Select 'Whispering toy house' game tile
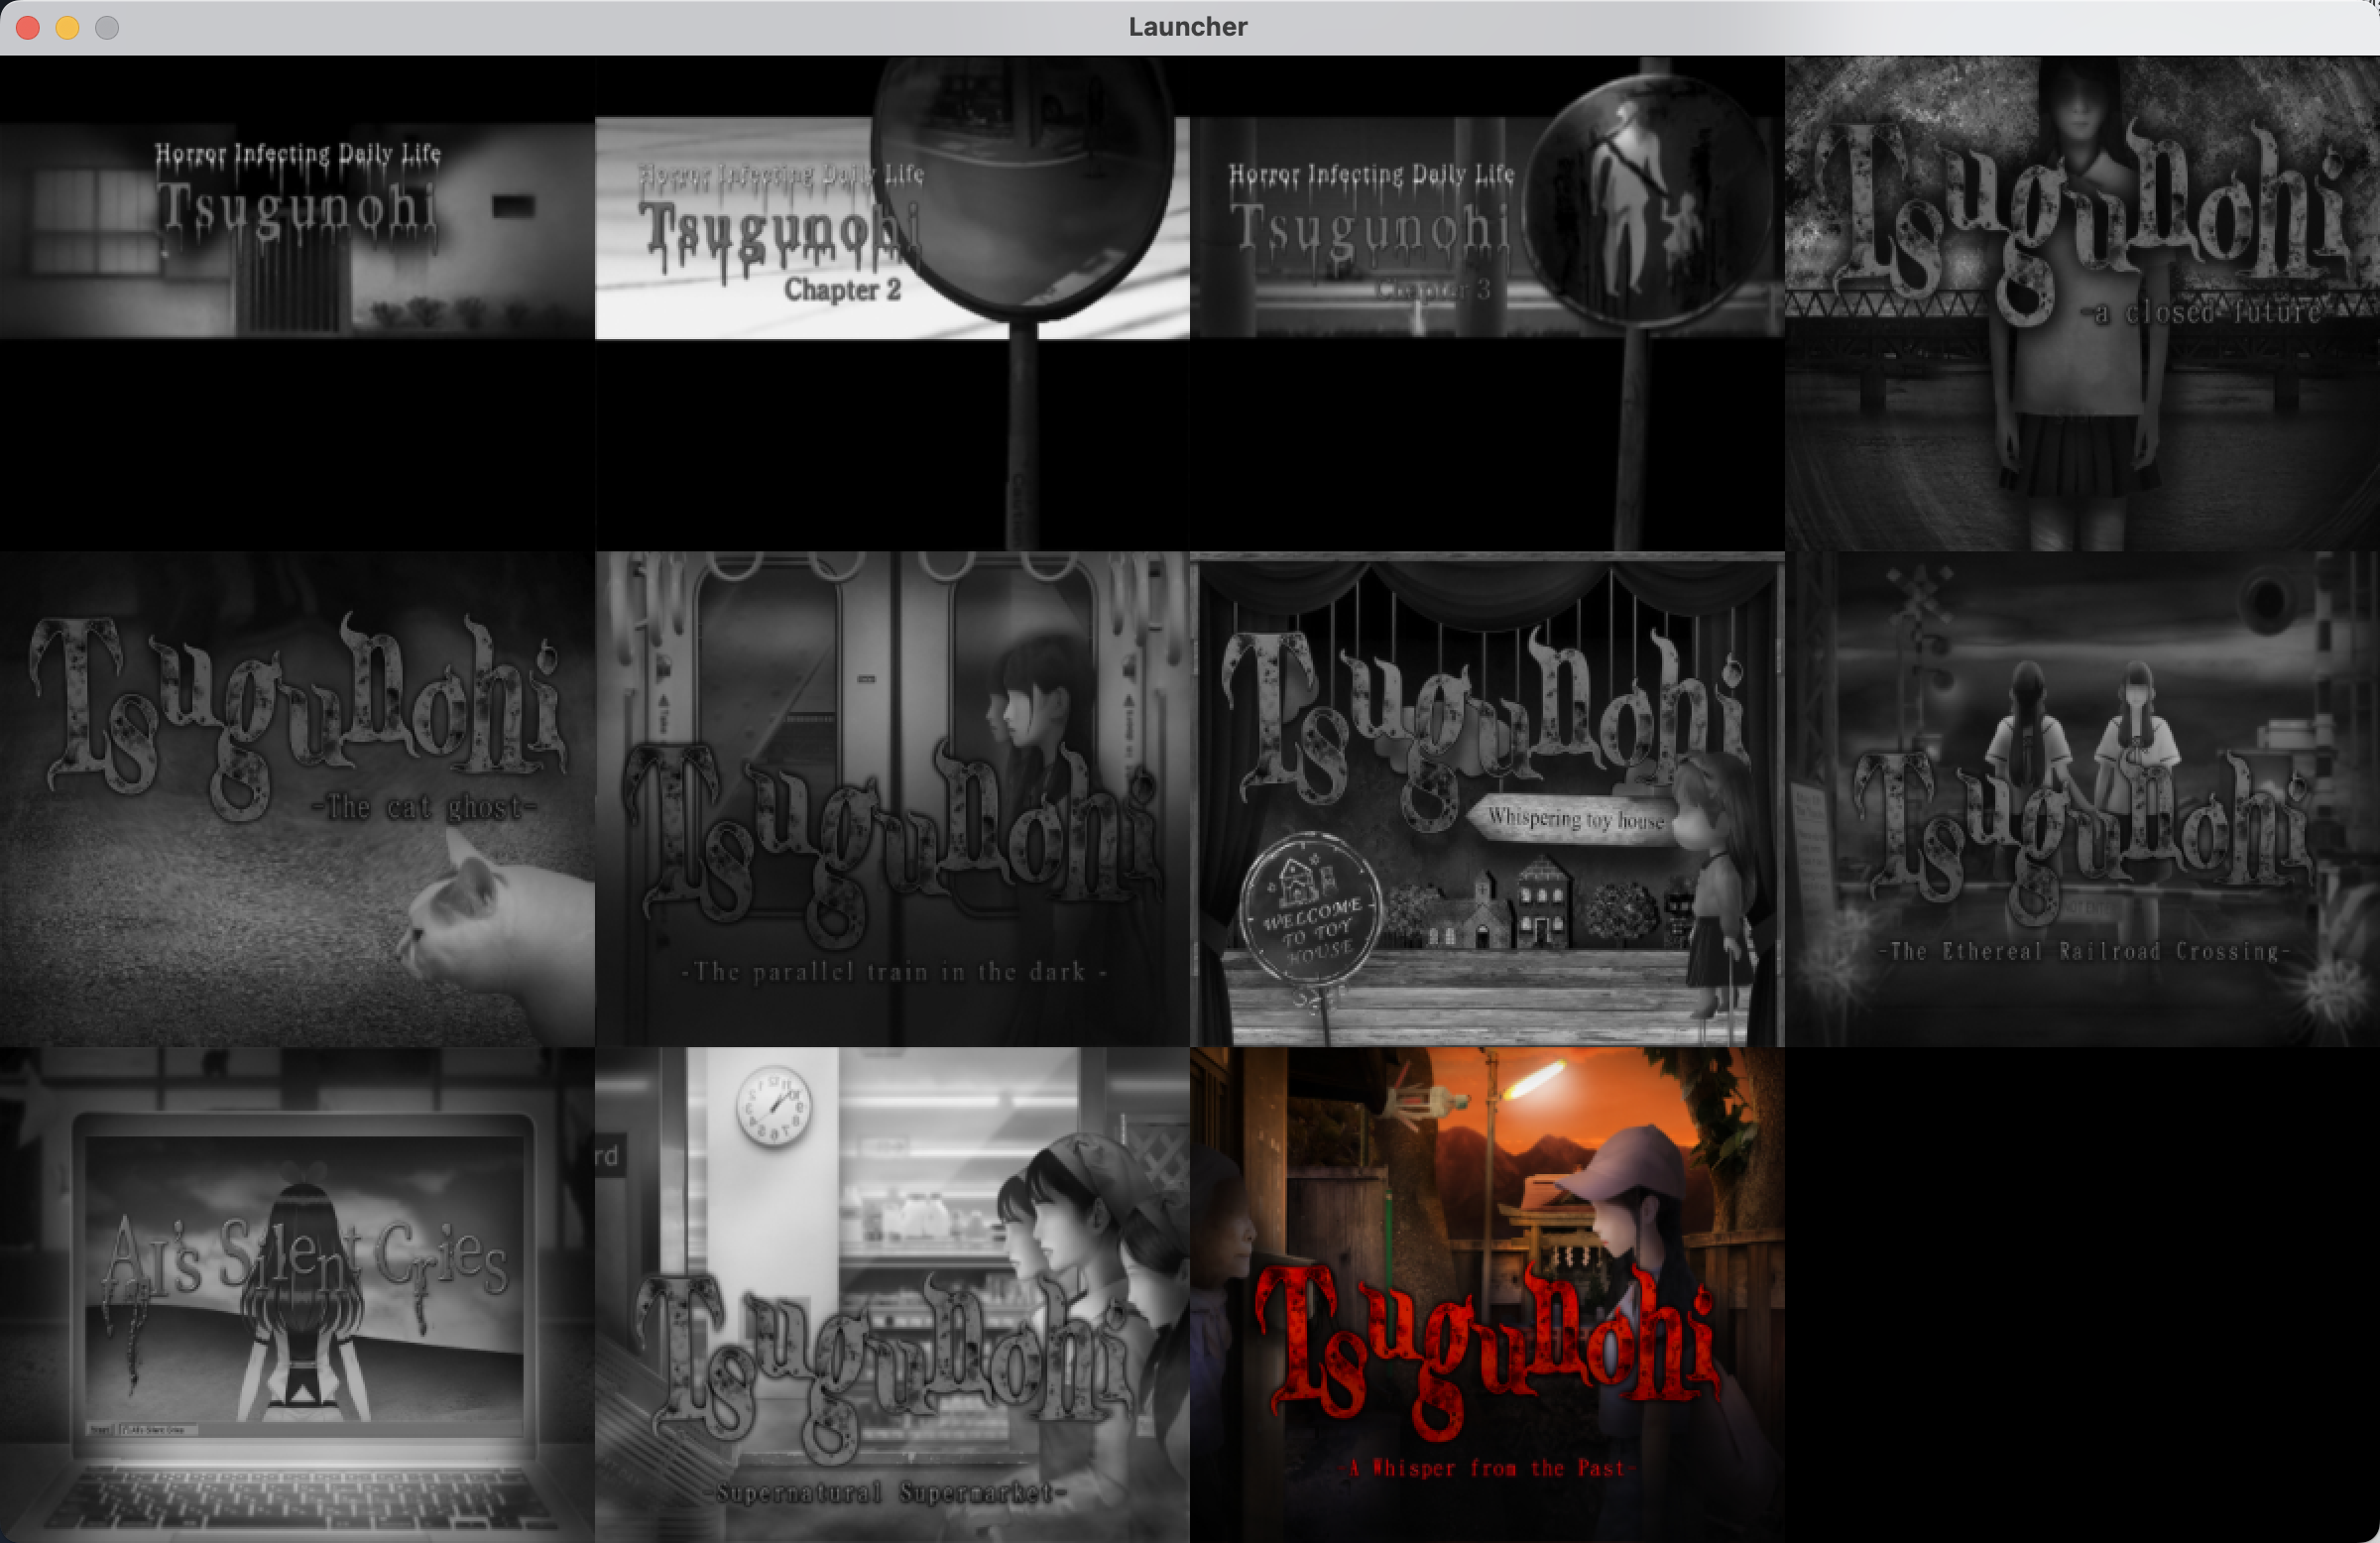Viewport: 2380px width, 1543px height. [x=1487, y=799]
